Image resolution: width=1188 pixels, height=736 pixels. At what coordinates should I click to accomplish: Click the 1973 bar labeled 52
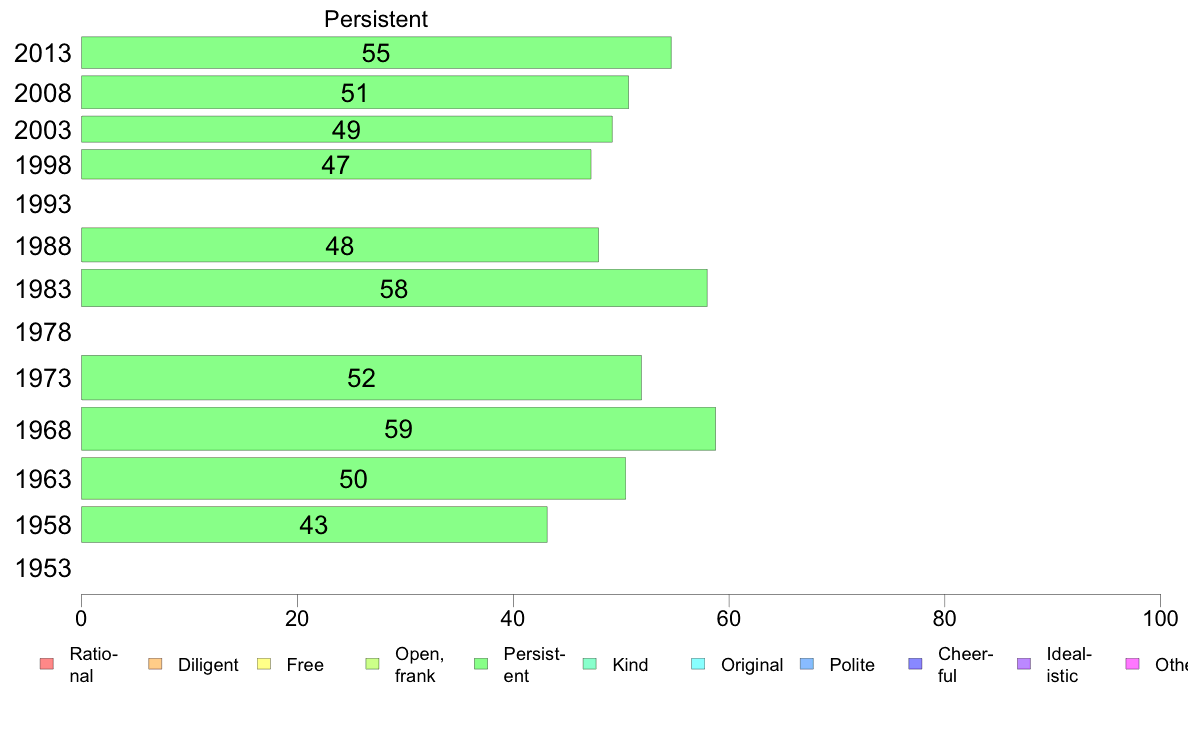coord(361,377)
